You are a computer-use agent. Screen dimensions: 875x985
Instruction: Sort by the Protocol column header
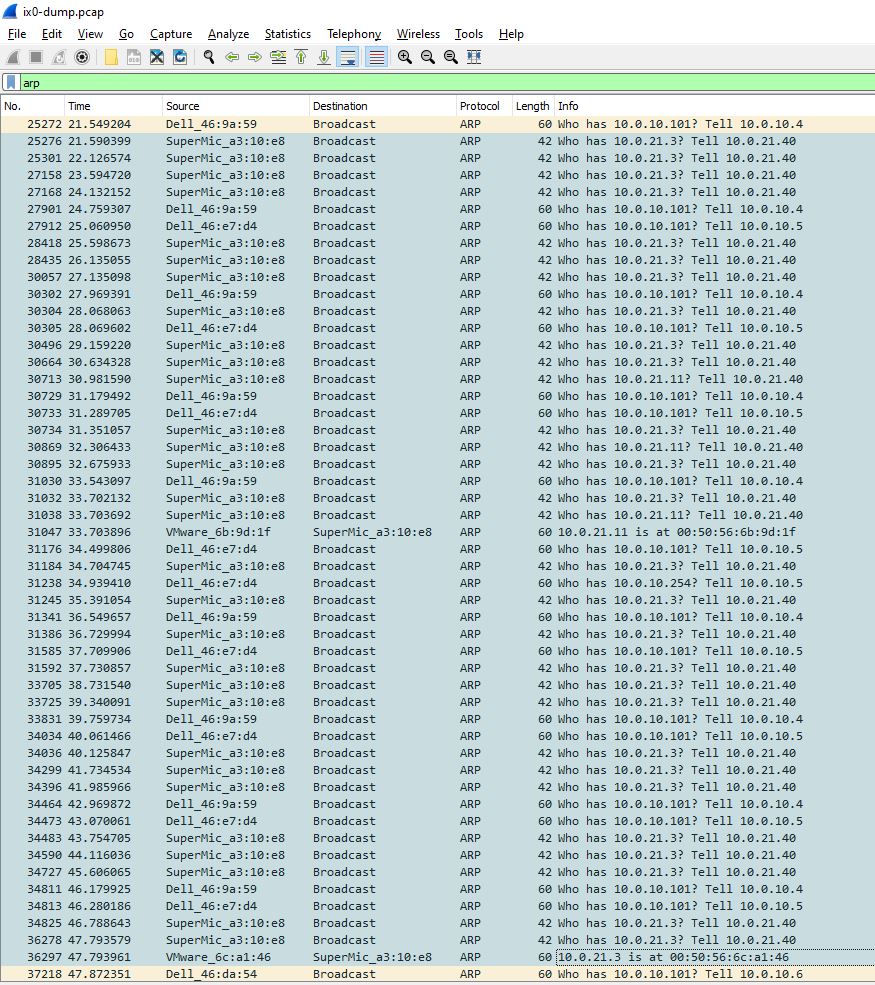[x=484, y=106]
